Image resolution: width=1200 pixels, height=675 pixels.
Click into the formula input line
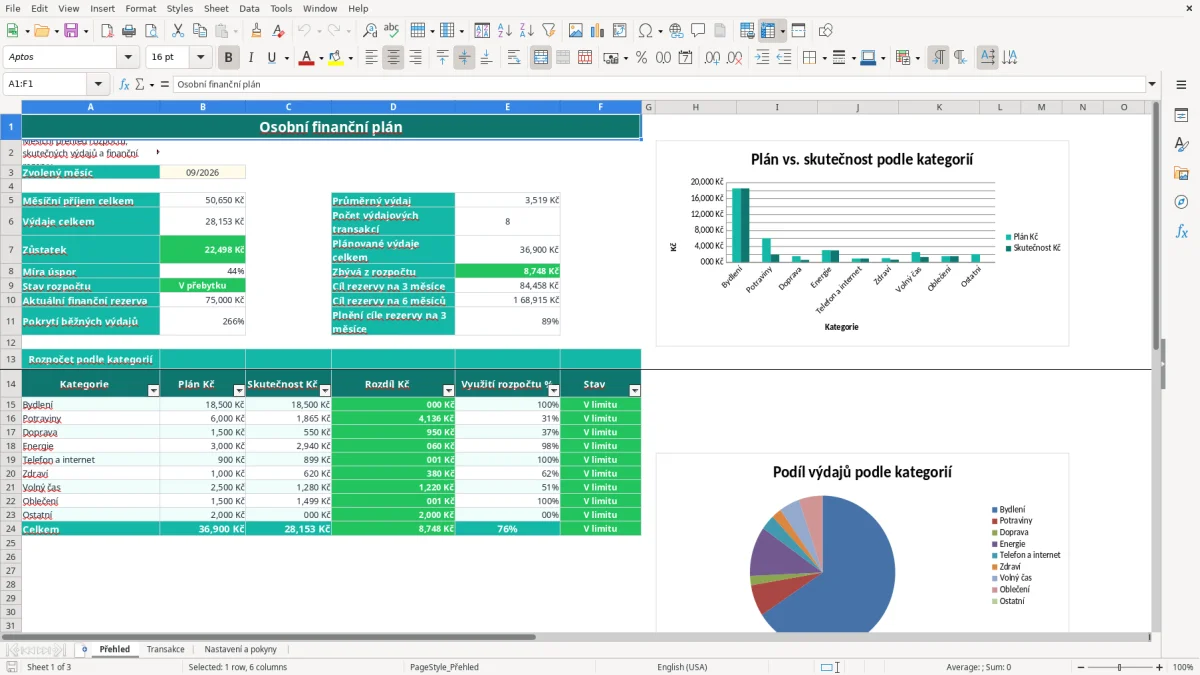coord(658,84)
